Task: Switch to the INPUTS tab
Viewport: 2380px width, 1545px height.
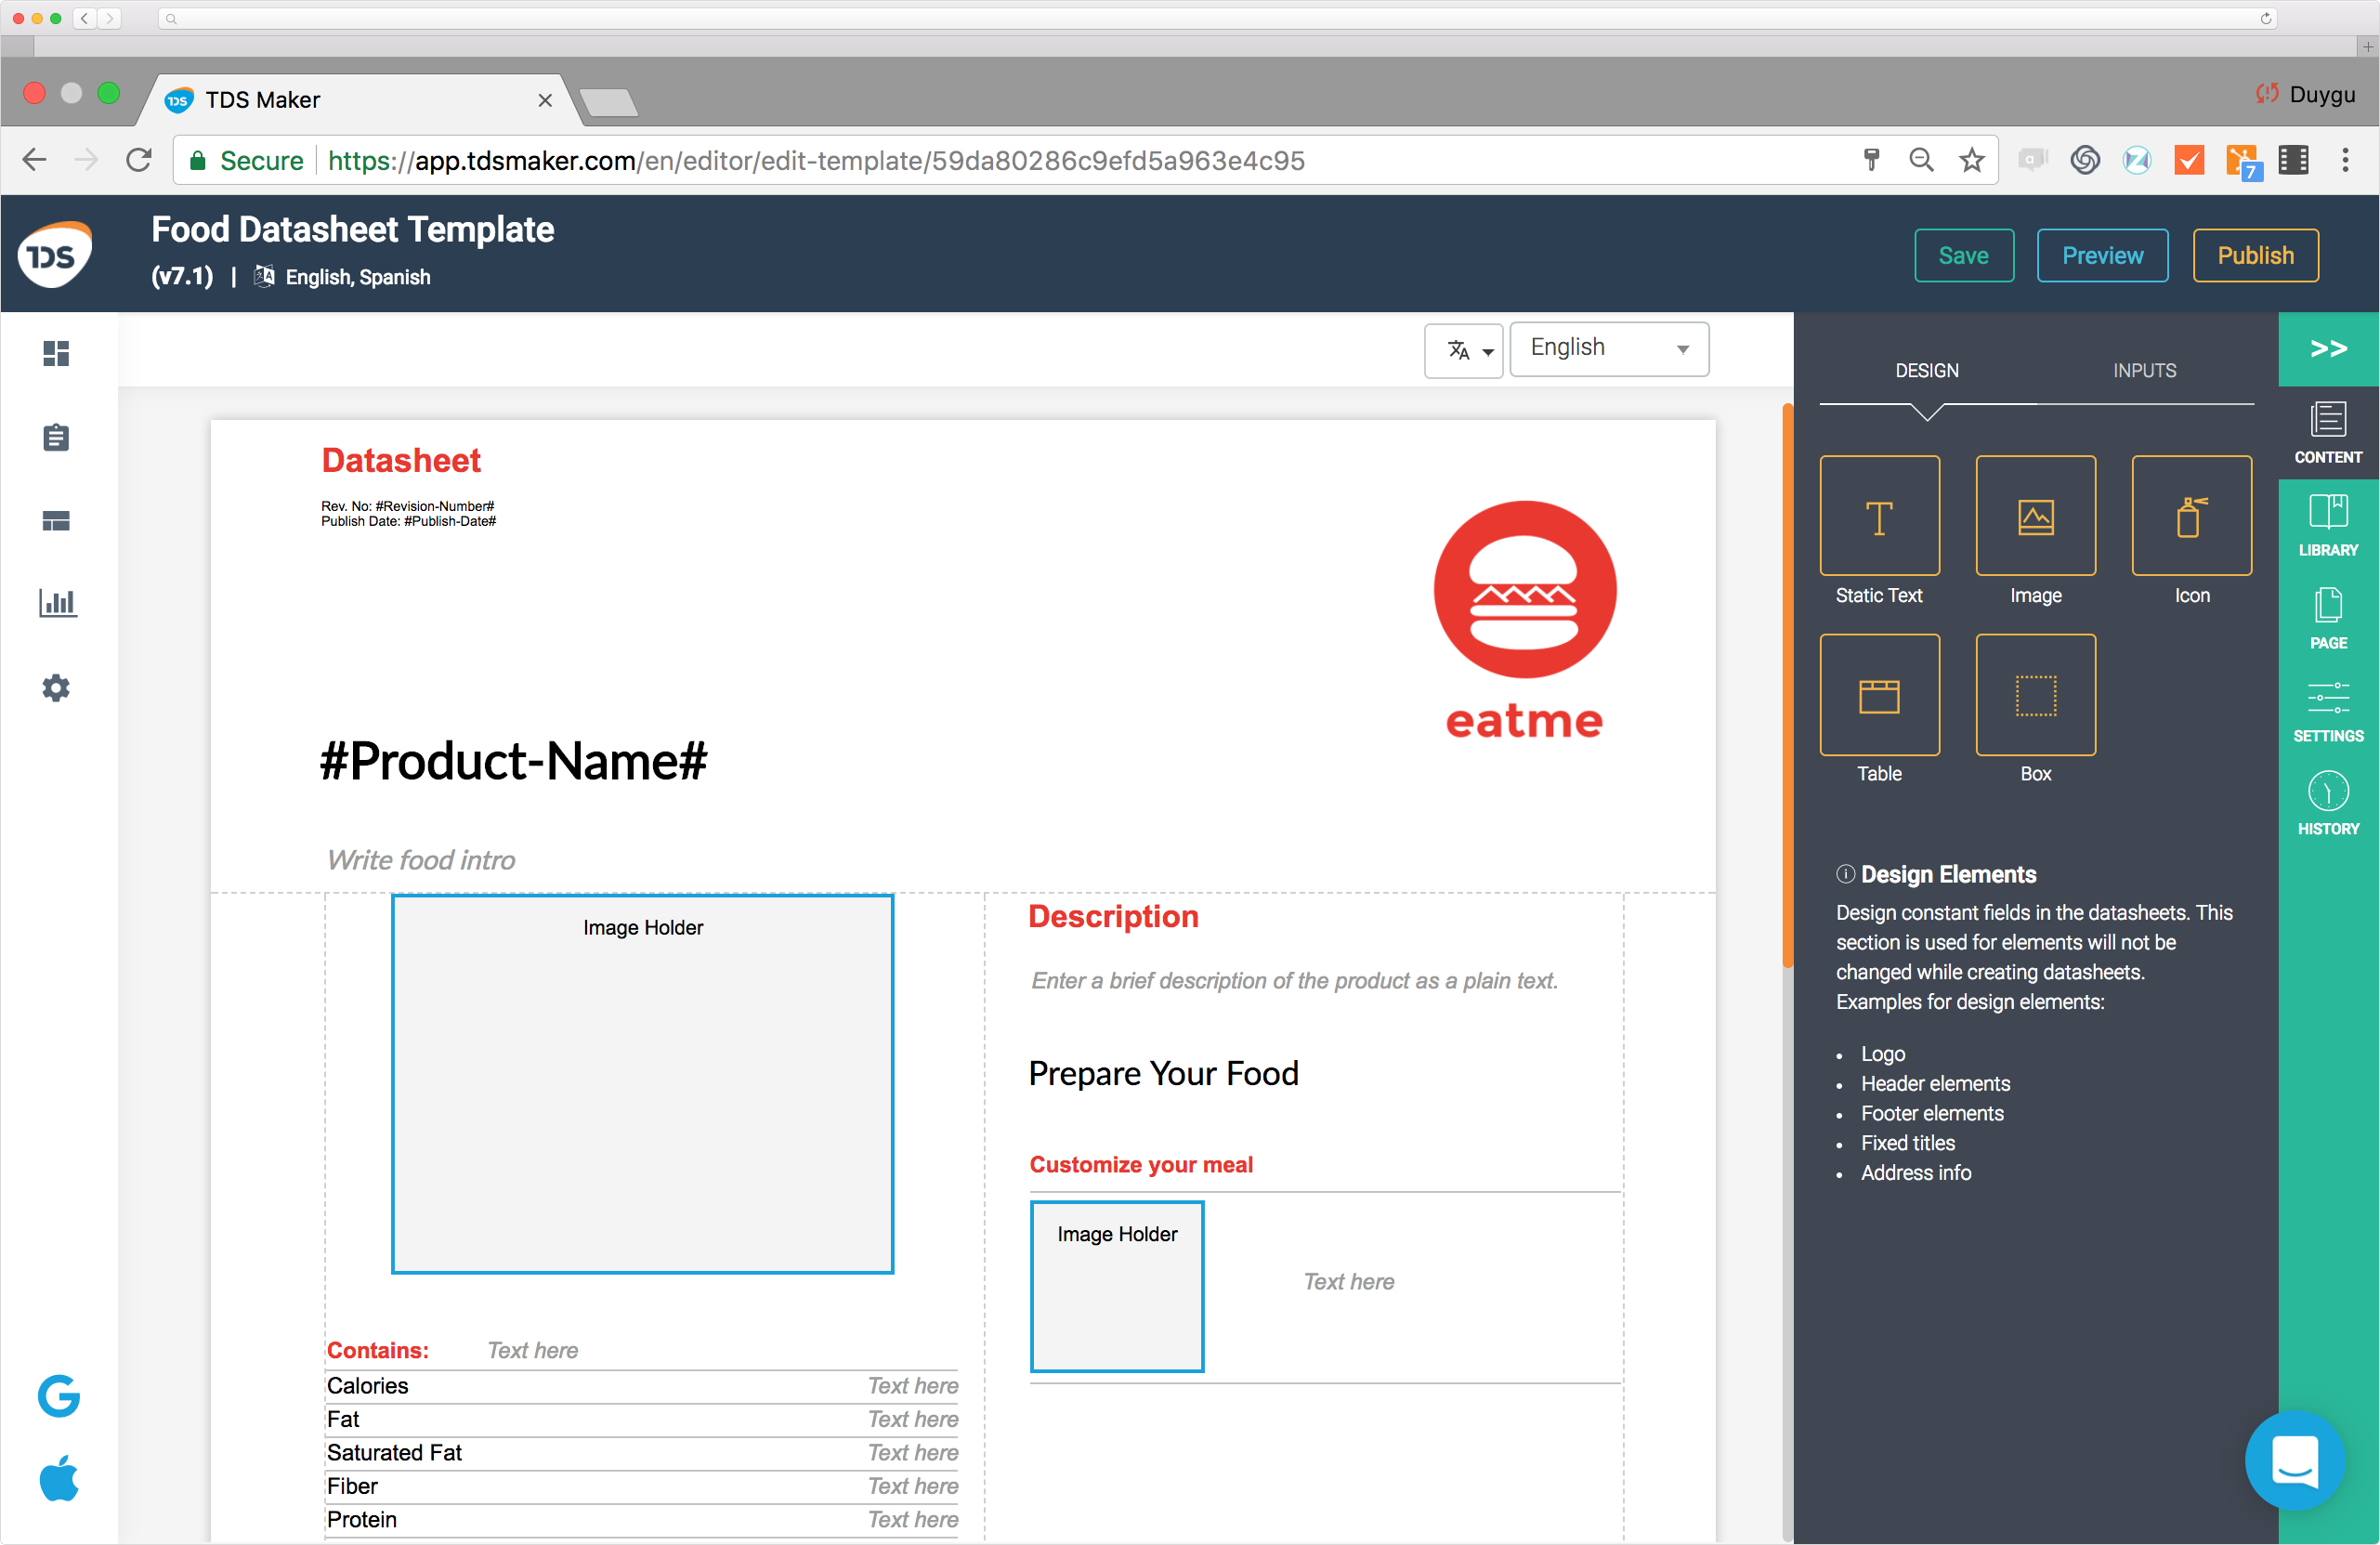Action: [x=2144, y=370]
